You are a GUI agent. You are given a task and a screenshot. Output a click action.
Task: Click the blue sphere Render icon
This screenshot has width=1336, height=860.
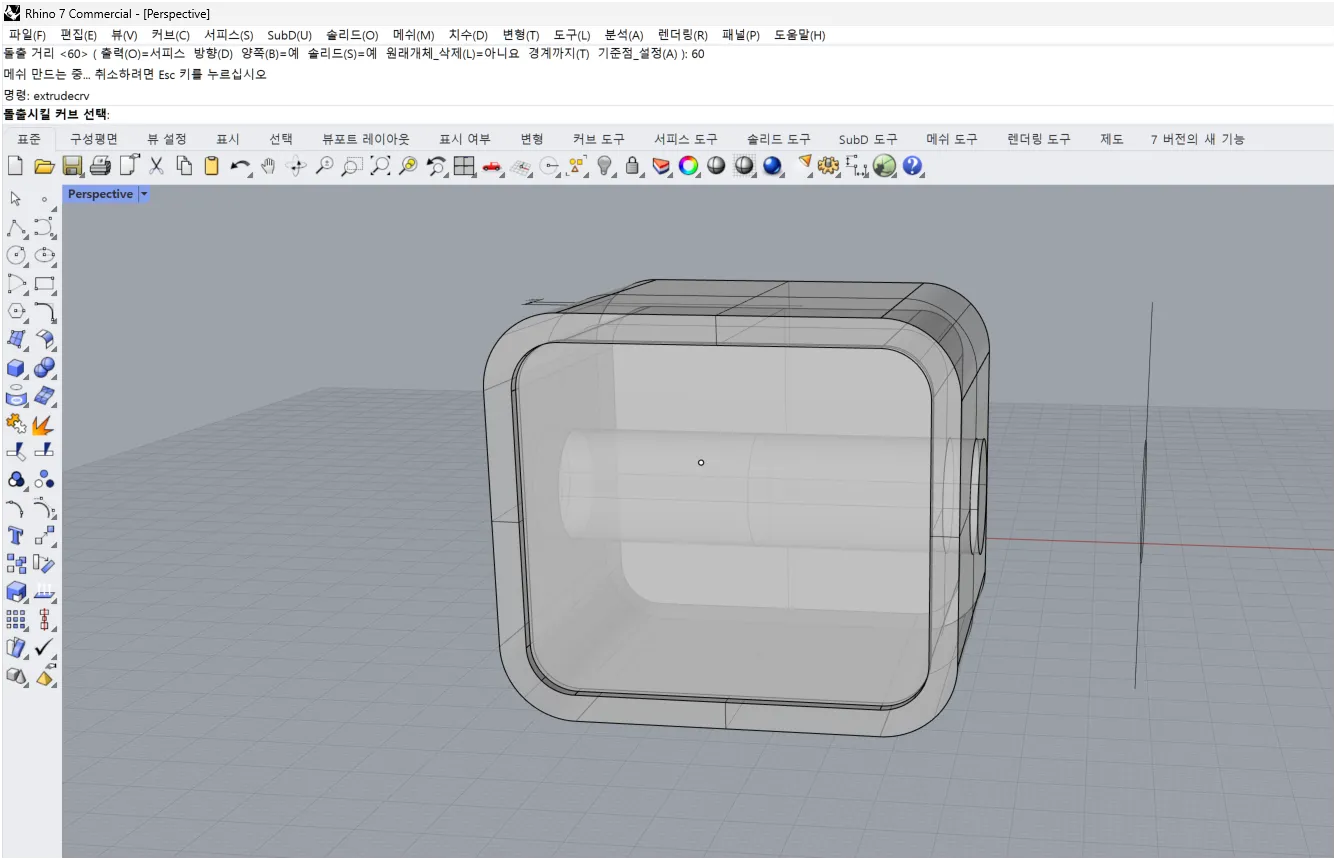(772, 166)
